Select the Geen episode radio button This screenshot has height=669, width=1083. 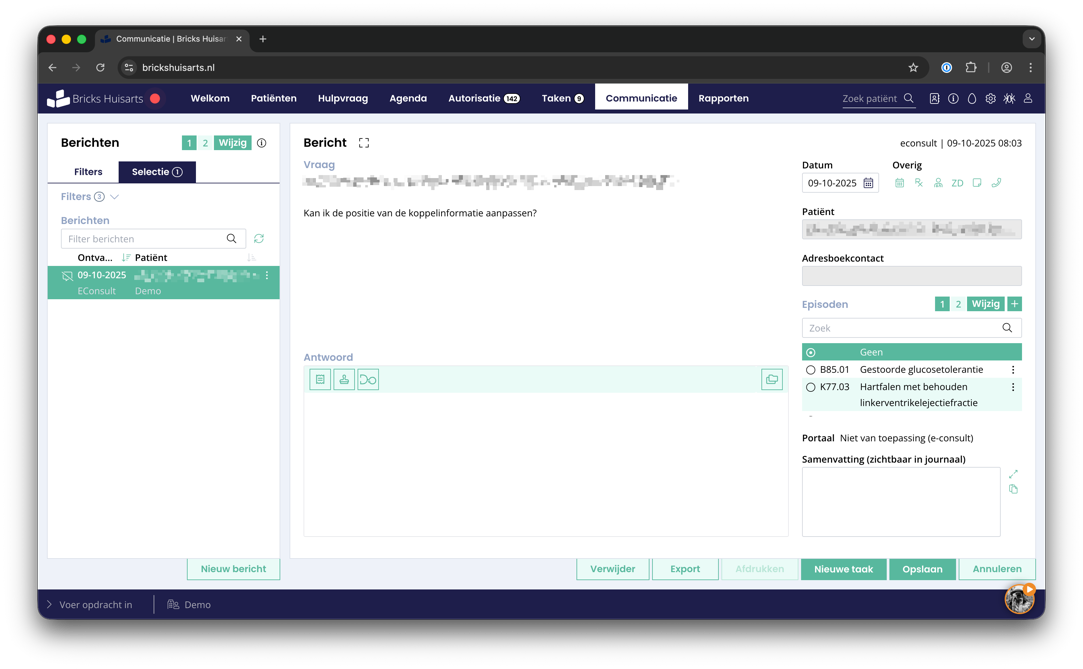(x=811, y=352)
